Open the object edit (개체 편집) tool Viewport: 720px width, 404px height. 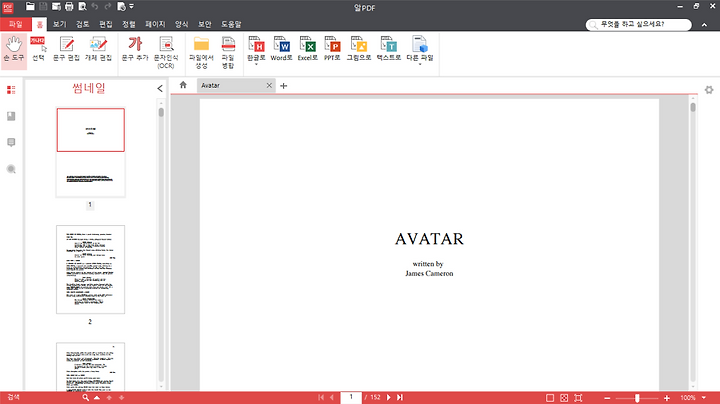pyautogui.click(x=98, y=49)
